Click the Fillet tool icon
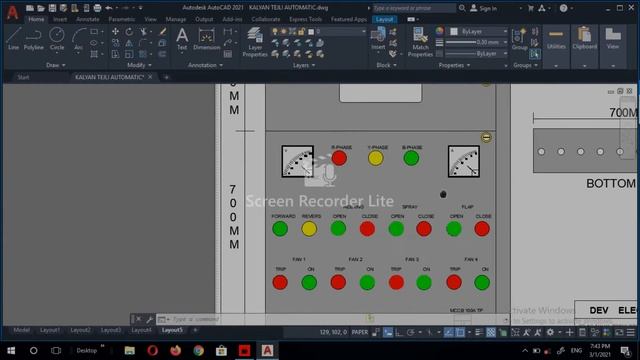The width and height of the screenshot is (640, 360). point(143,42)
